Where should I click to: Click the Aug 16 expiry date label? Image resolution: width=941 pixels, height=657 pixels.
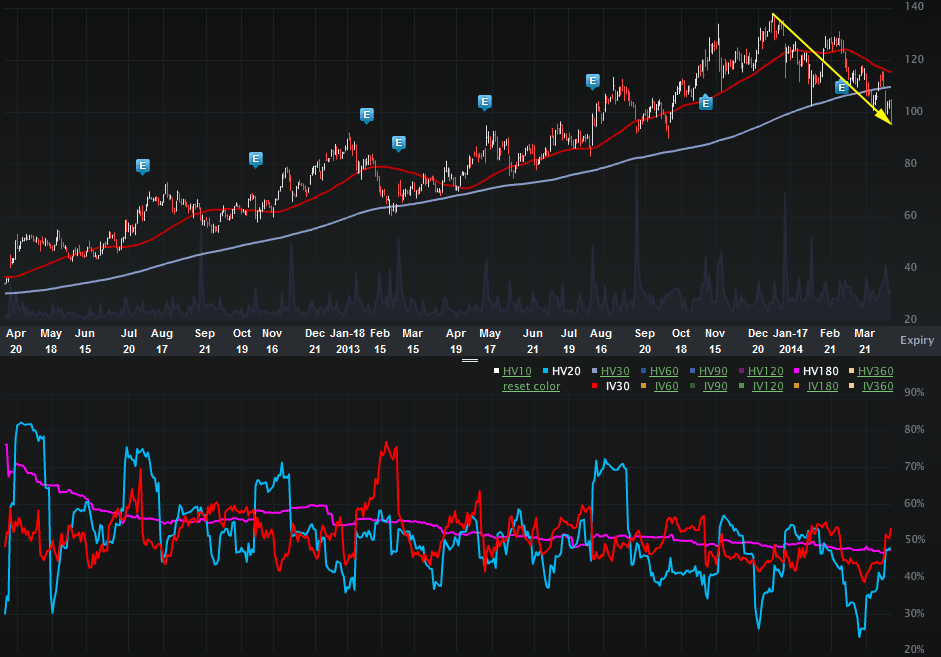601,341
